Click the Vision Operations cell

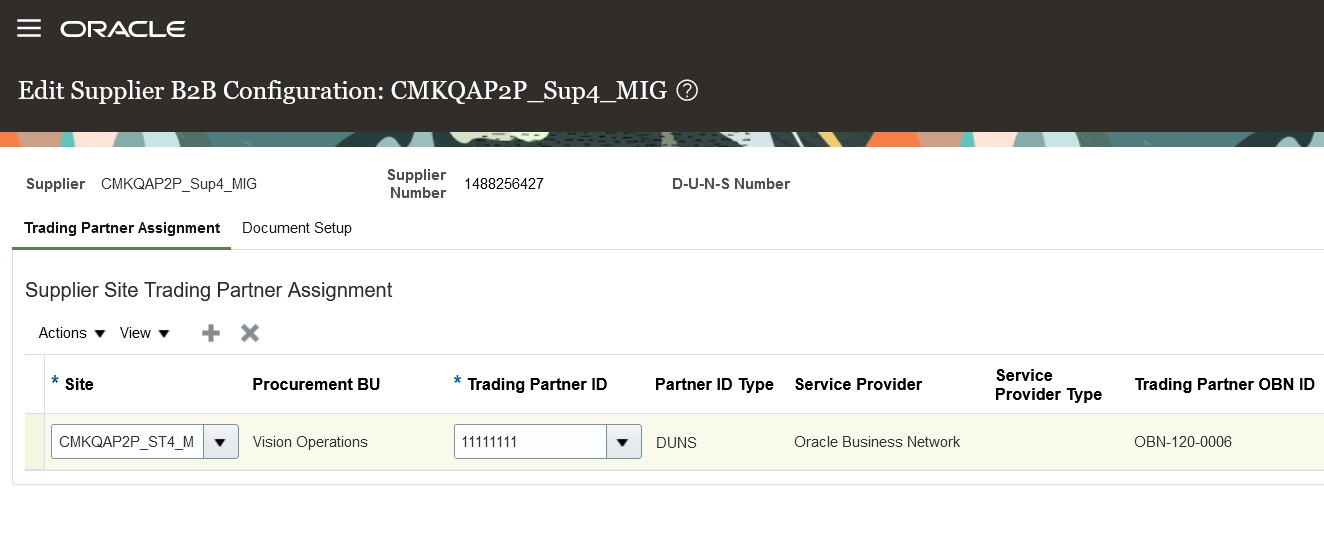tap(310, 442)
